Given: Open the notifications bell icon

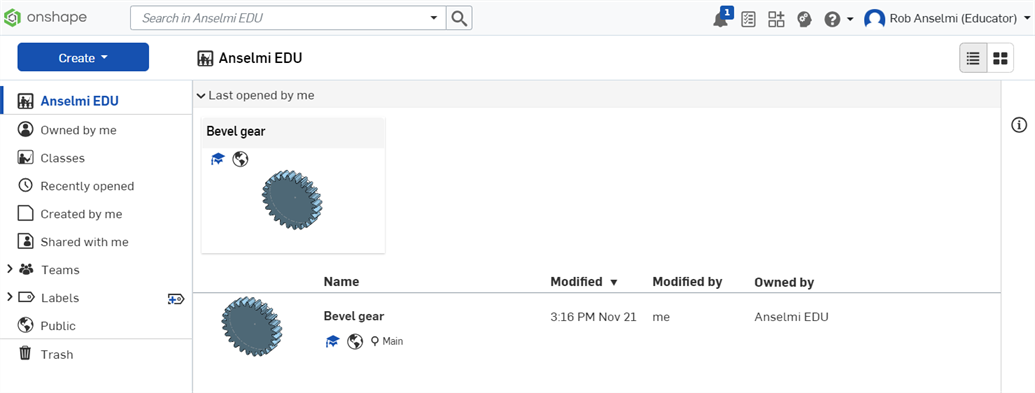Looking at the screenshot, I should [721, 18].
